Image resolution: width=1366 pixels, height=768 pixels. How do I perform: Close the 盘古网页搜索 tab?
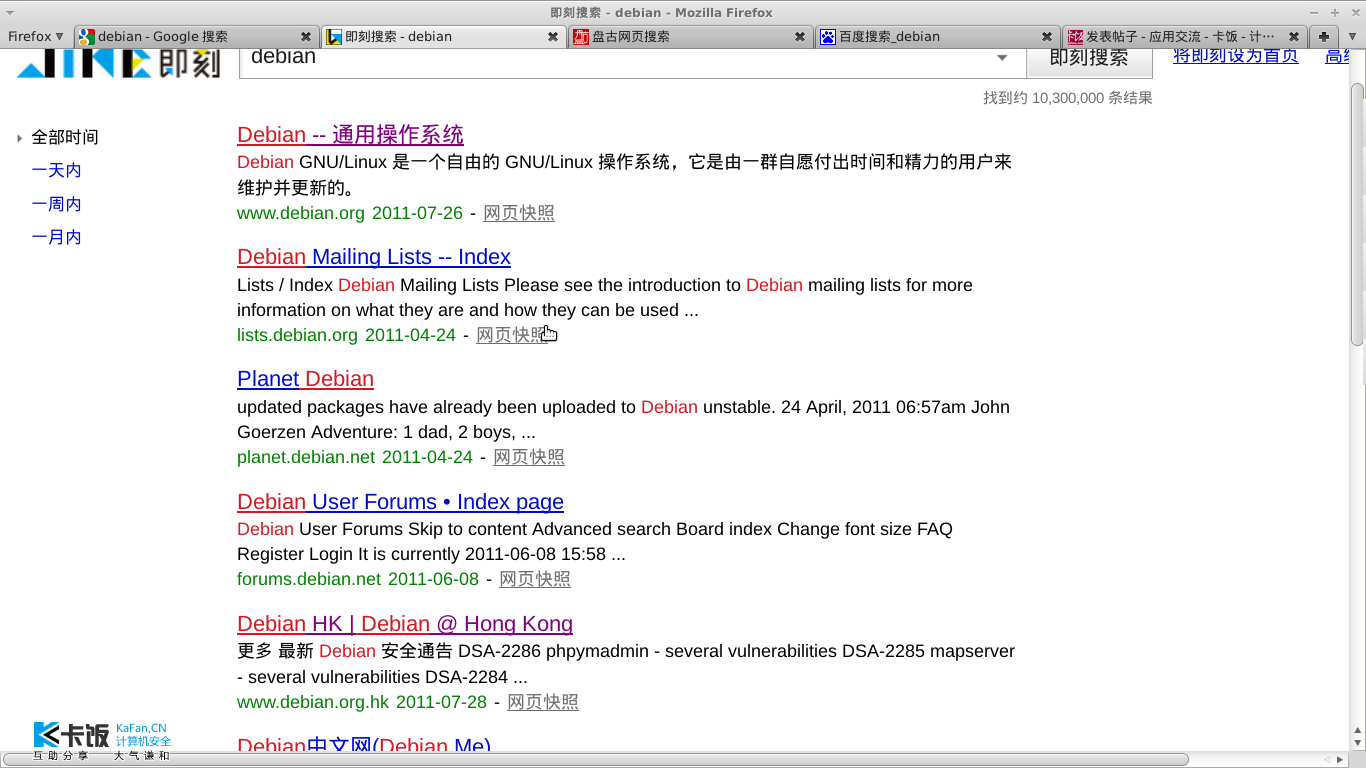tap(800, 36)
